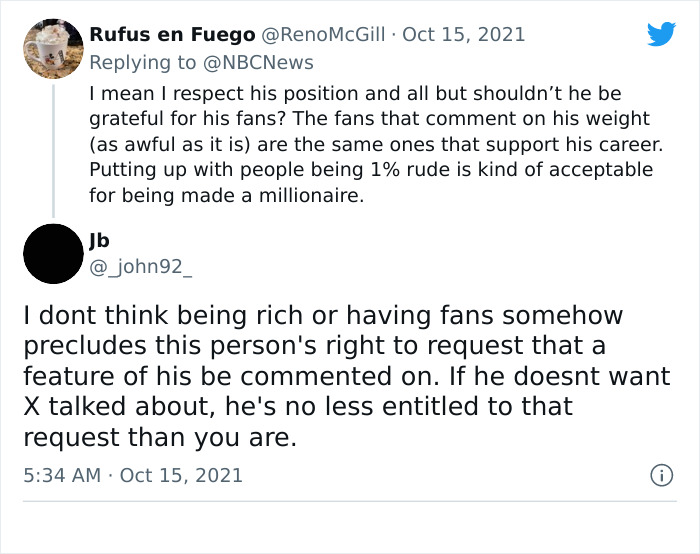700x554 pixels.
Task: Open the Rufus en Fuego display name
Action: (x=172, y=35)
